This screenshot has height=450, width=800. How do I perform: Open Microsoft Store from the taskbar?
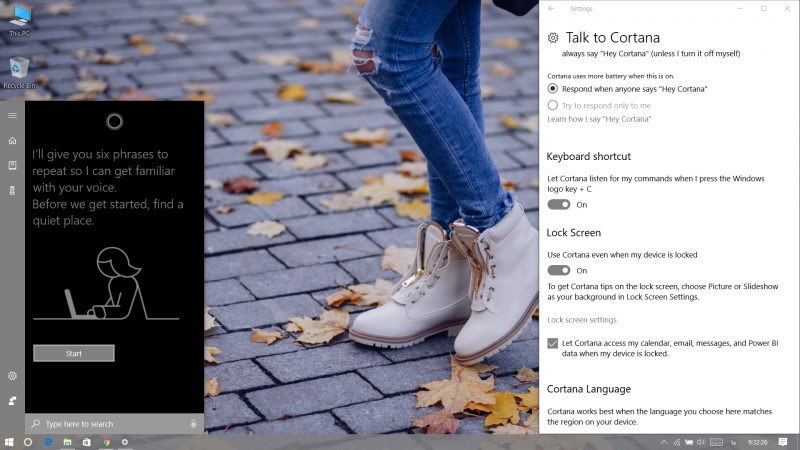coord(87,442)
